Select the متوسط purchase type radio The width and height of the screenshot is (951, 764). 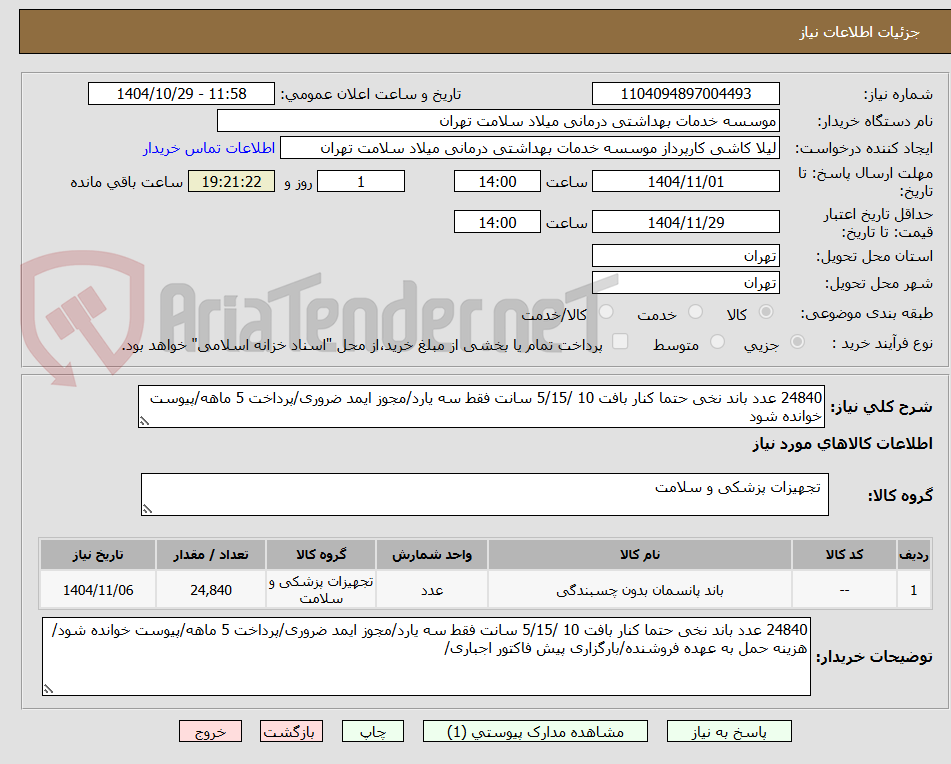pos(717,342)
